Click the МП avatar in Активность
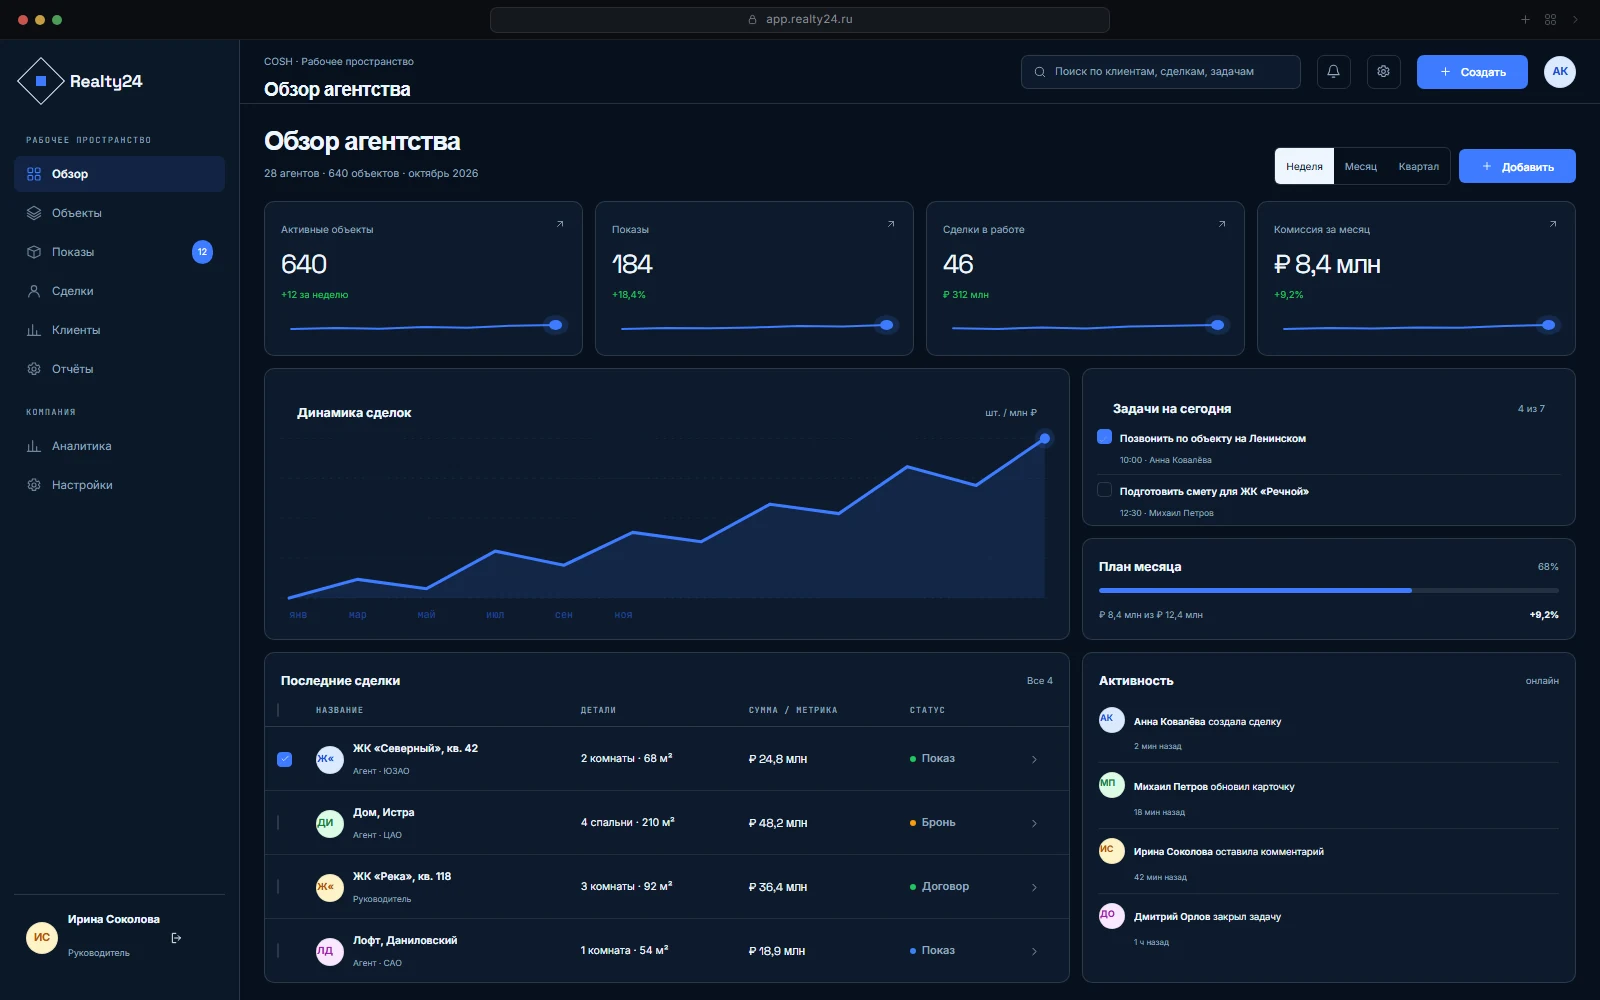 tap(1111, 785)
